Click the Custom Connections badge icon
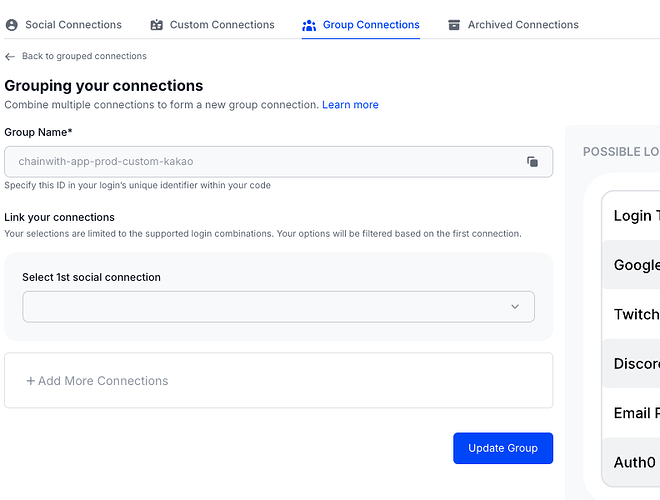 157,25
